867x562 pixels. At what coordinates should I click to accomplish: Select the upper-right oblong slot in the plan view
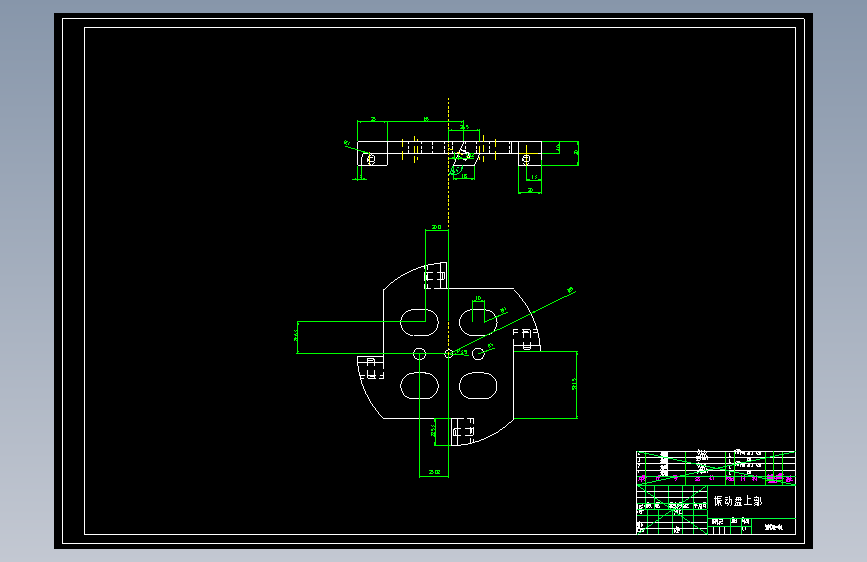478,322
